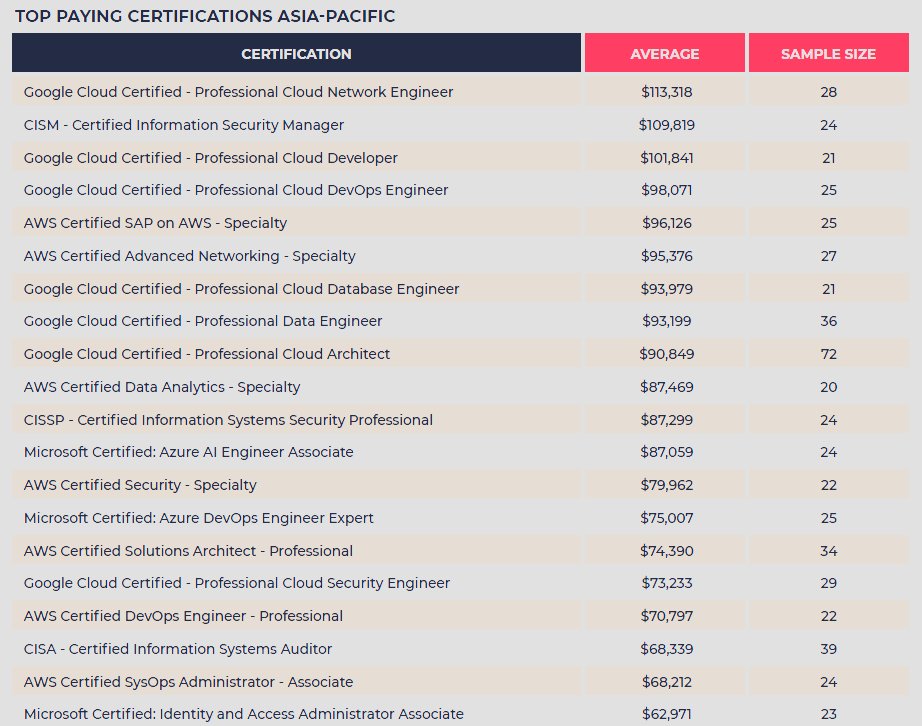Viewport: 922px width, 726px height.
Task: Select the $75,007 average cell
Action: coord(667,518)
